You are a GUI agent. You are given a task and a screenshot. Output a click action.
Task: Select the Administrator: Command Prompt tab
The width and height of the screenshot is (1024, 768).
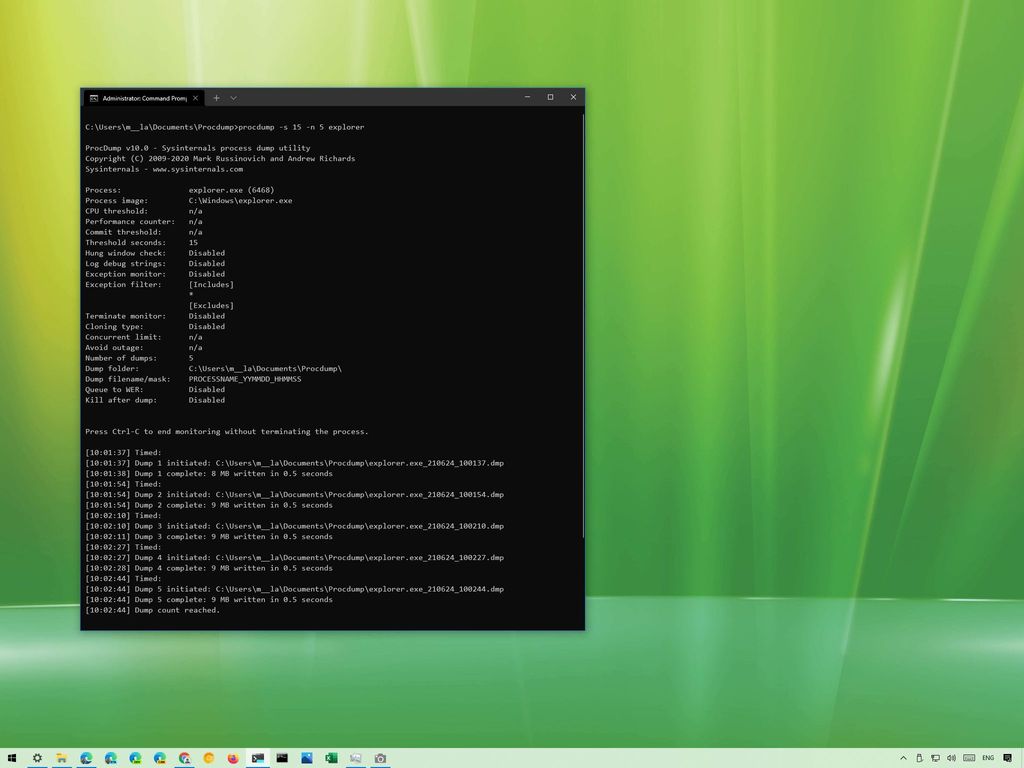[x=140, y=98]
